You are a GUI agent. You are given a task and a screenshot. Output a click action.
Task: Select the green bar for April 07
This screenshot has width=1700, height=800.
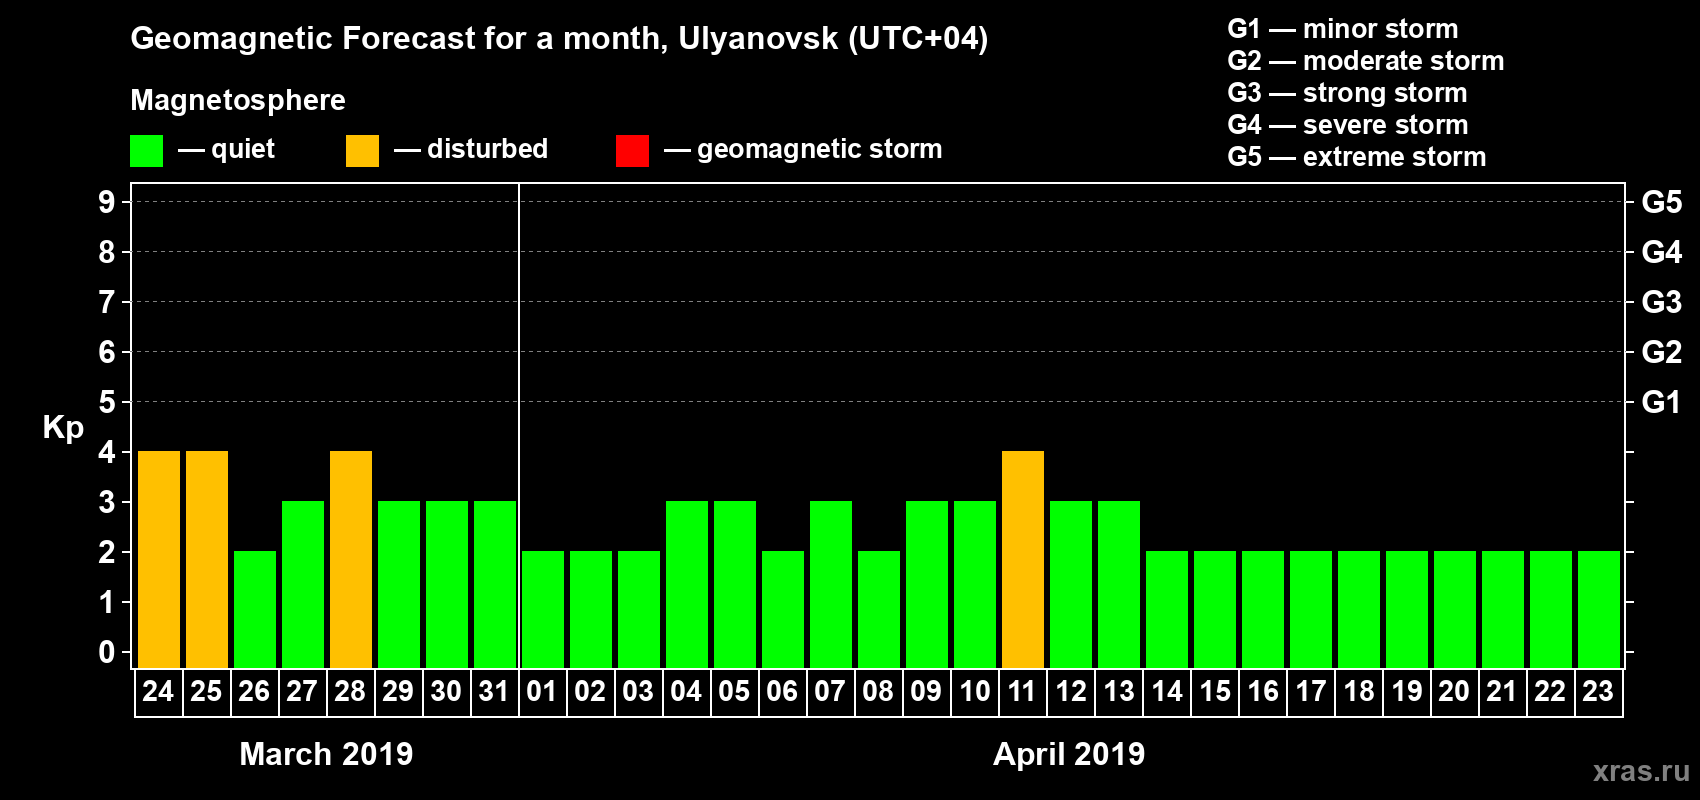pos(831,585)
